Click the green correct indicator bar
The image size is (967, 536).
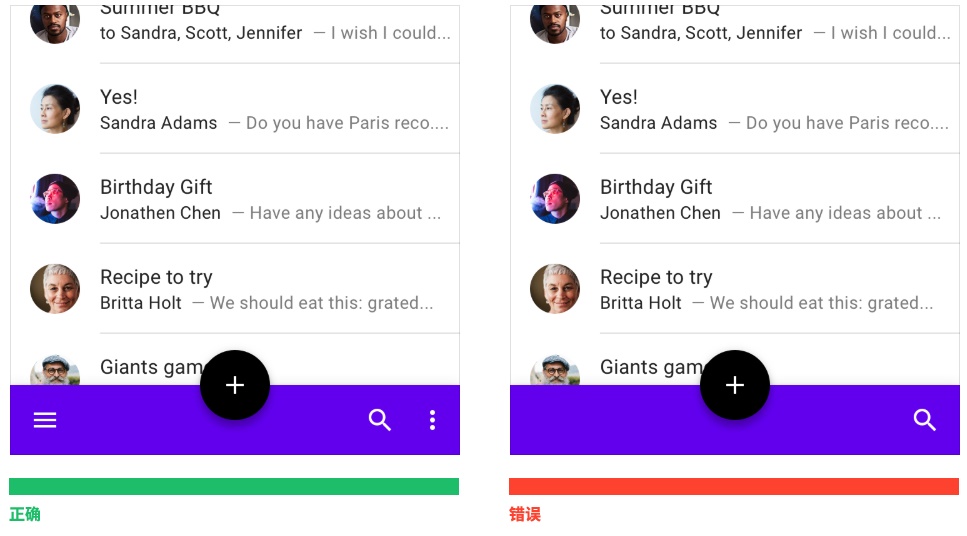[x=234, y=486]
